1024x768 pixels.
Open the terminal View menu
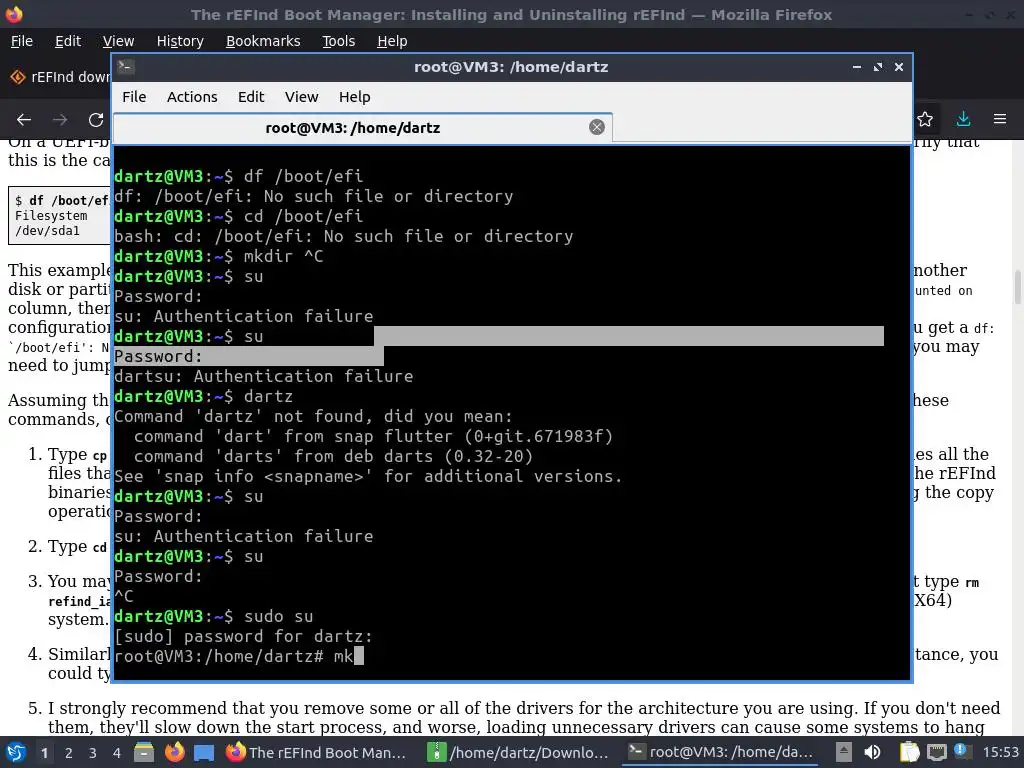coord(301,97)
